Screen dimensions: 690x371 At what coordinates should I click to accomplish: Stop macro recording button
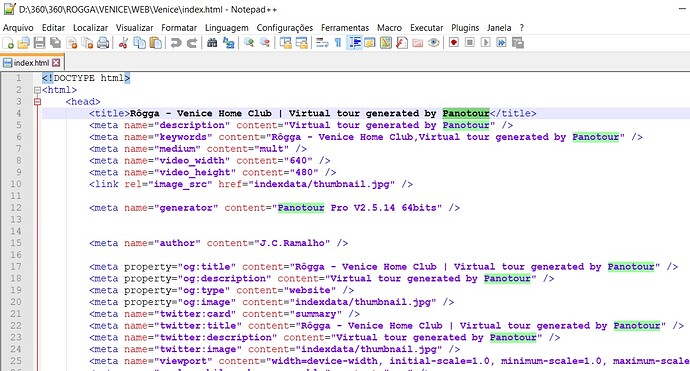(470, 43)
